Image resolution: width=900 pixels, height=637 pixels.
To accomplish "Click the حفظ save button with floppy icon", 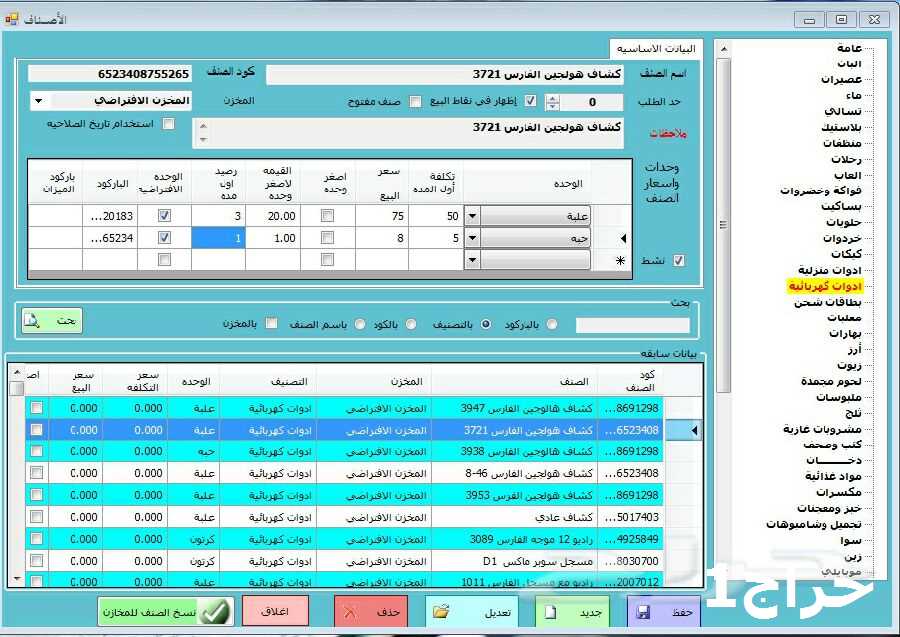I will coord(664,612).
